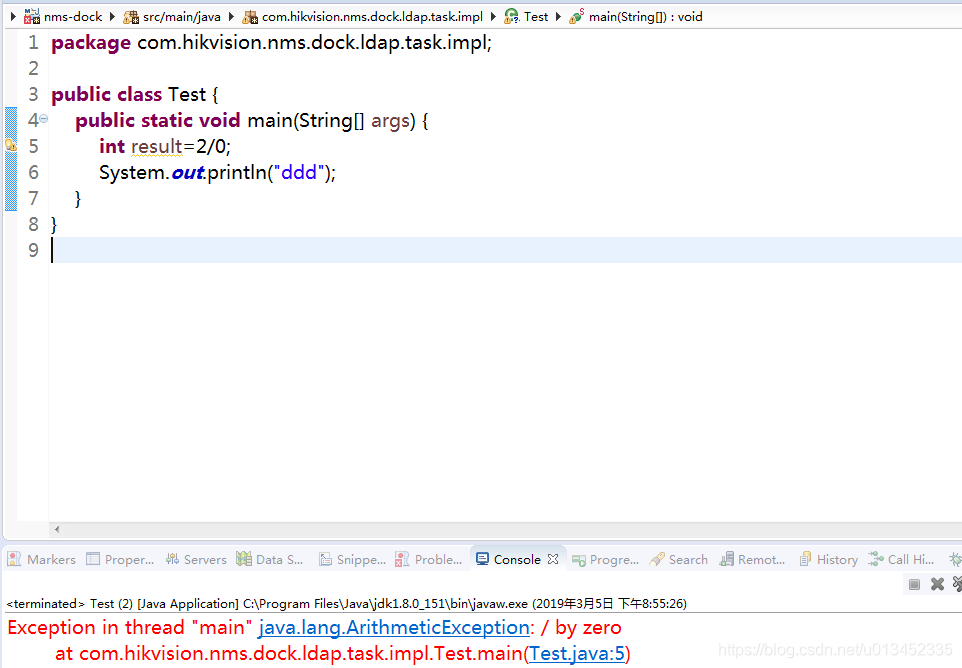Open the Data Source Explorer tab
This screenshot has height=668, width=962.
coord(270,559)
